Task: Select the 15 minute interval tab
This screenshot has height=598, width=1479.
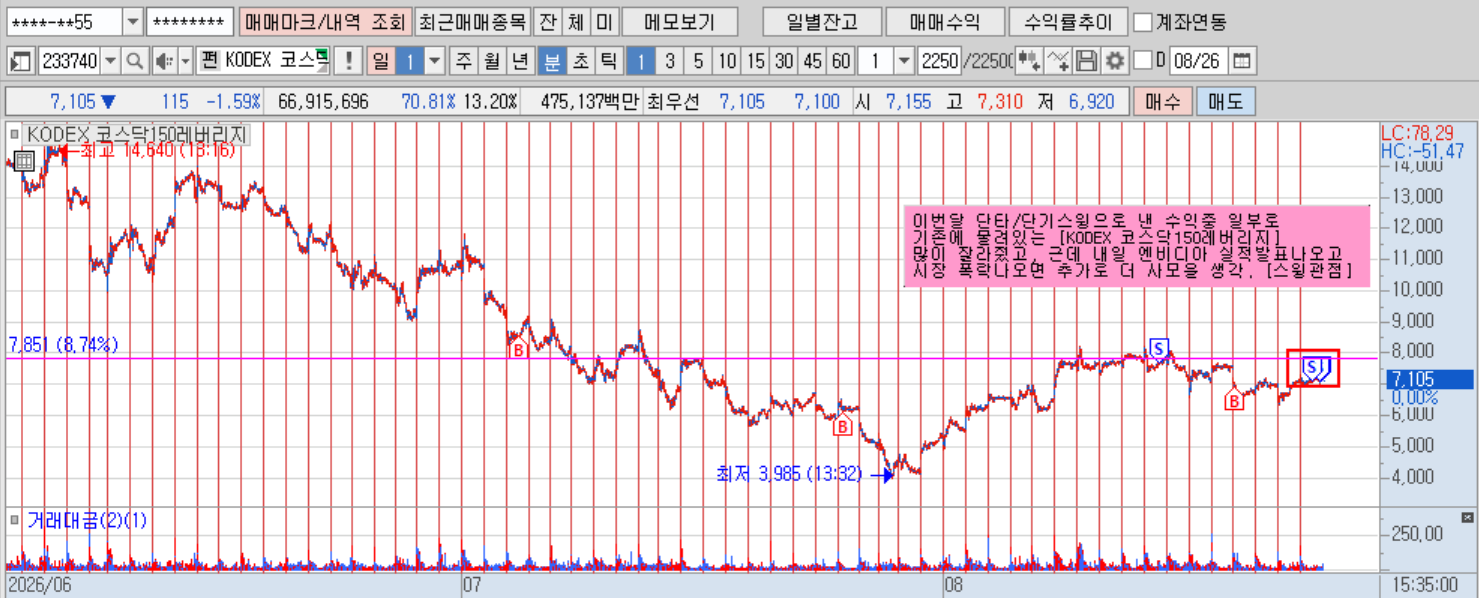Action: pyautogui.click(x=755, y=62)
